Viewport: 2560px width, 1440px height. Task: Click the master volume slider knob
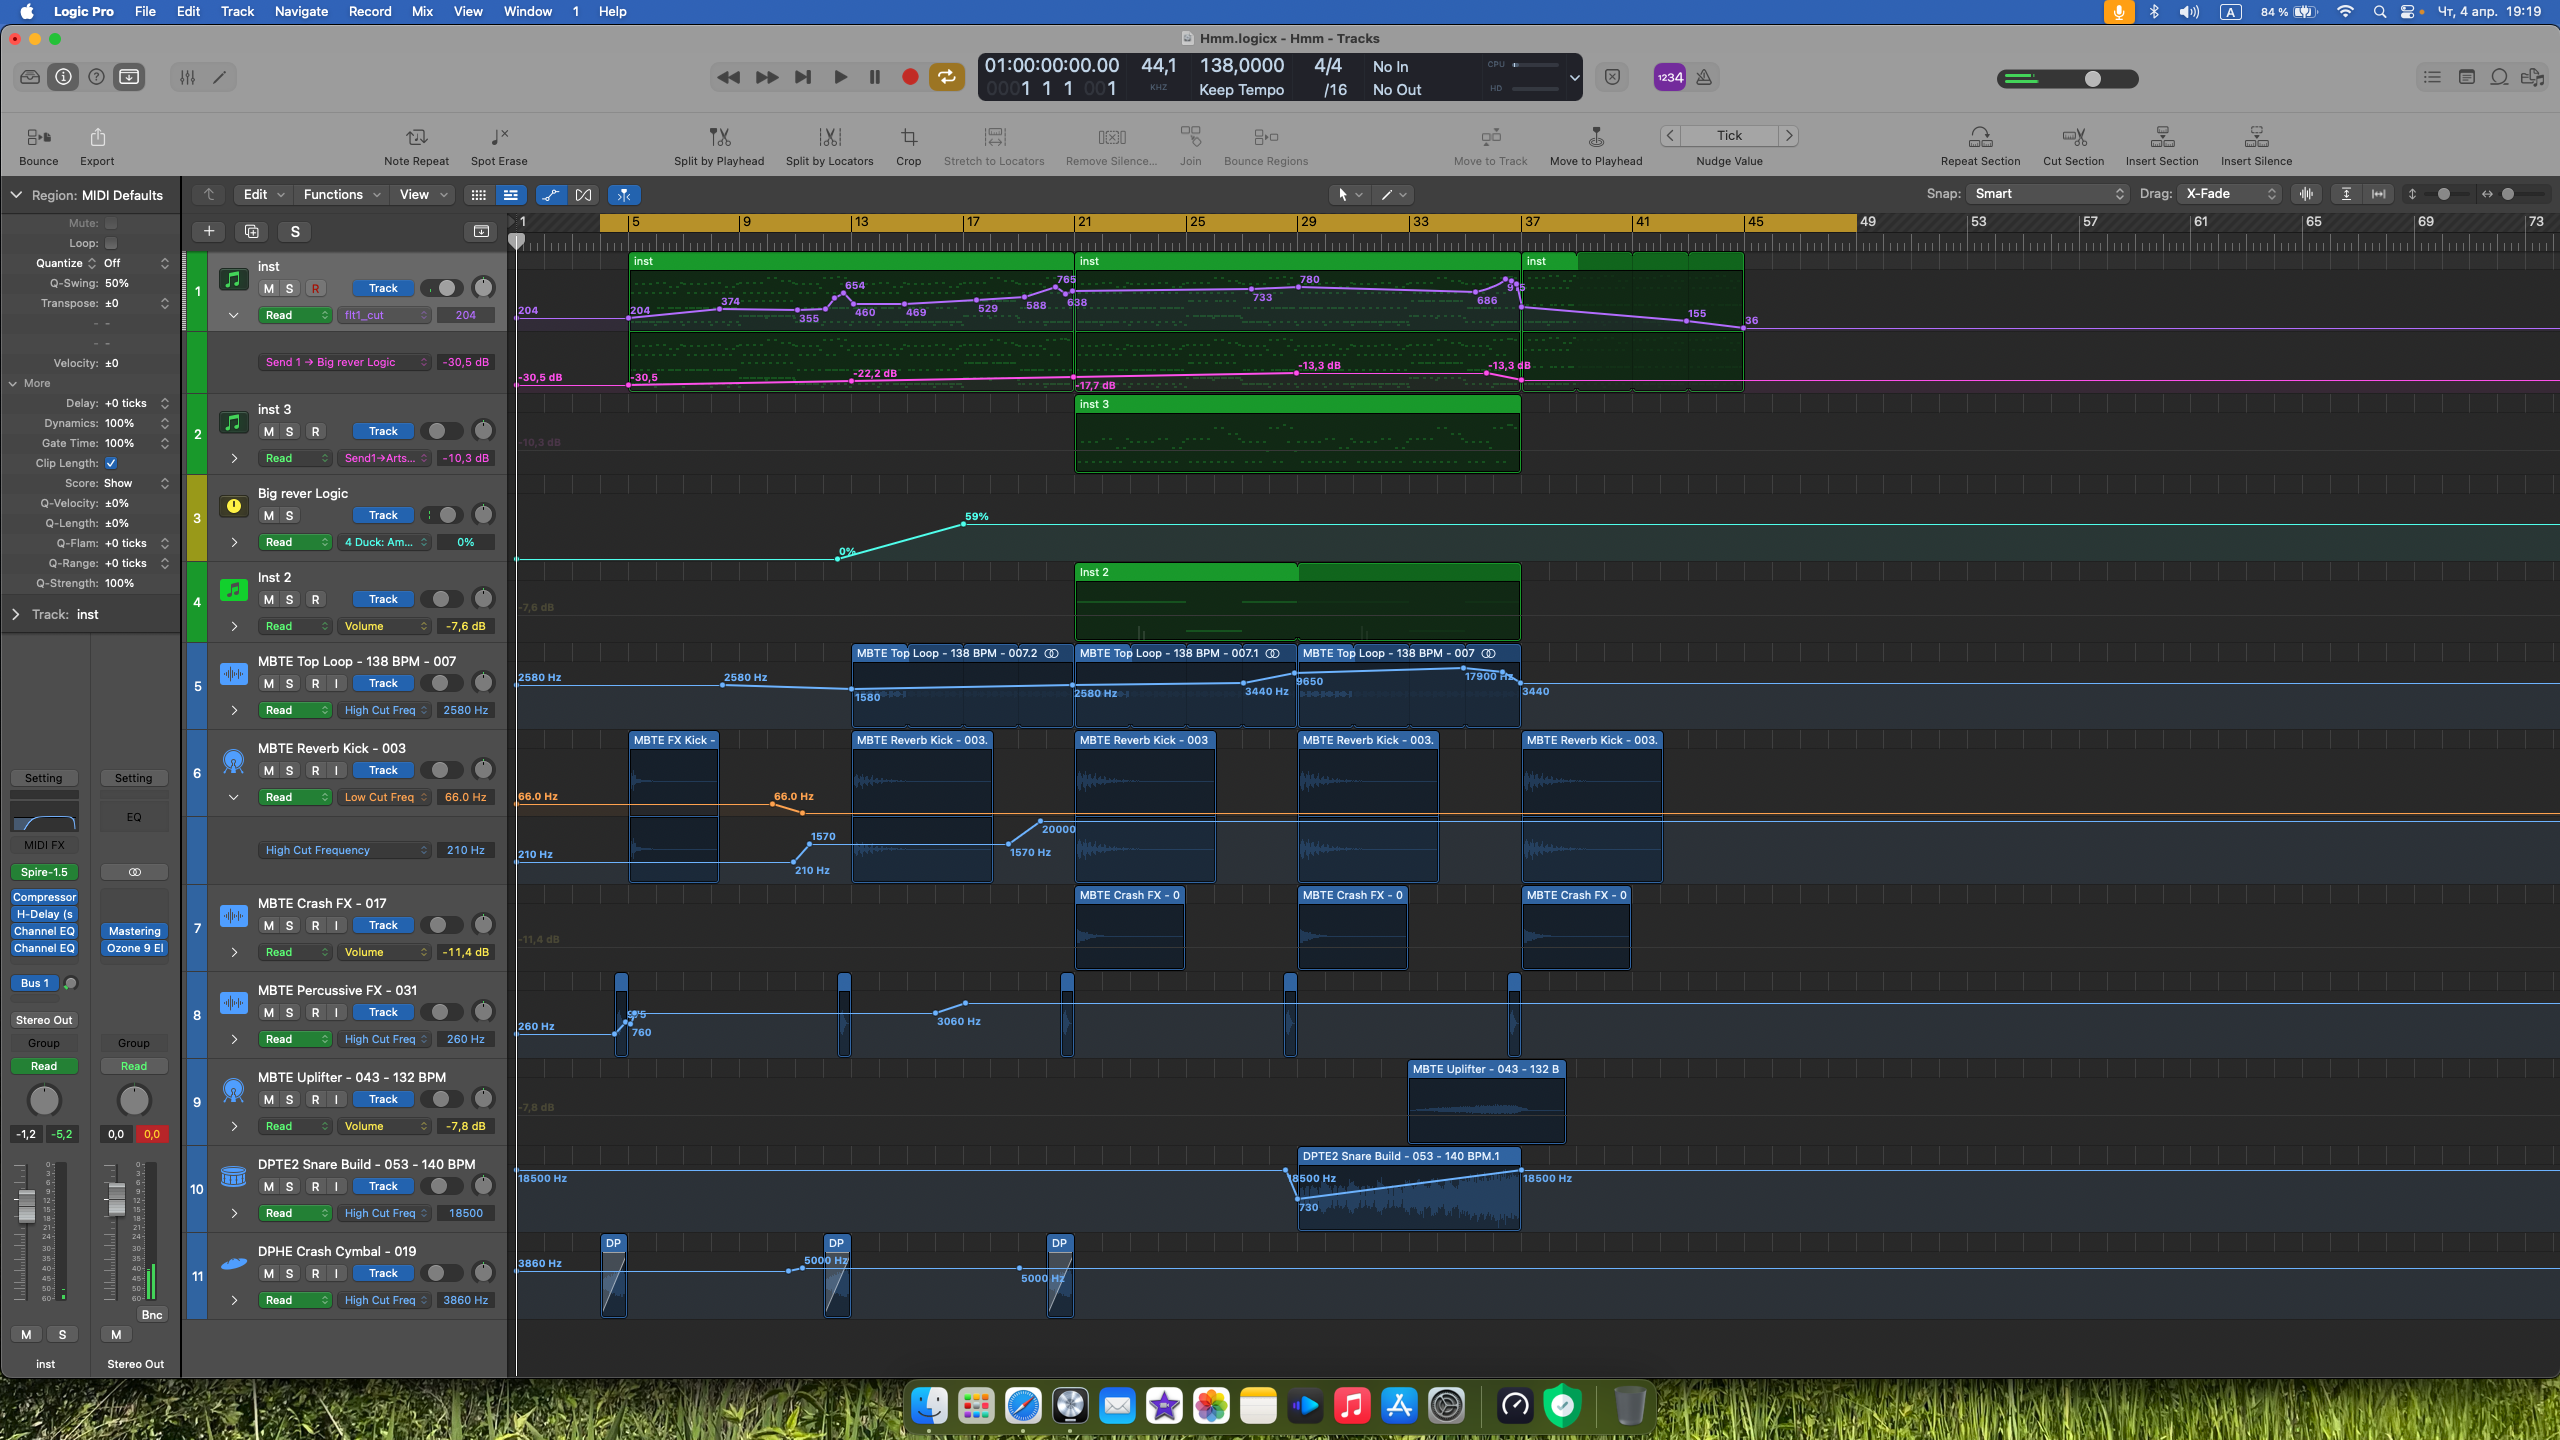pos(2092,79)
